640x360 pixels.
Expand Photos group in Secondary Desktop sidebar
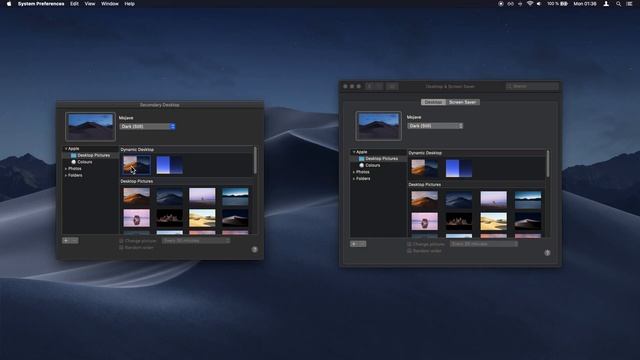pyautogui.click(x=66, y=169)
